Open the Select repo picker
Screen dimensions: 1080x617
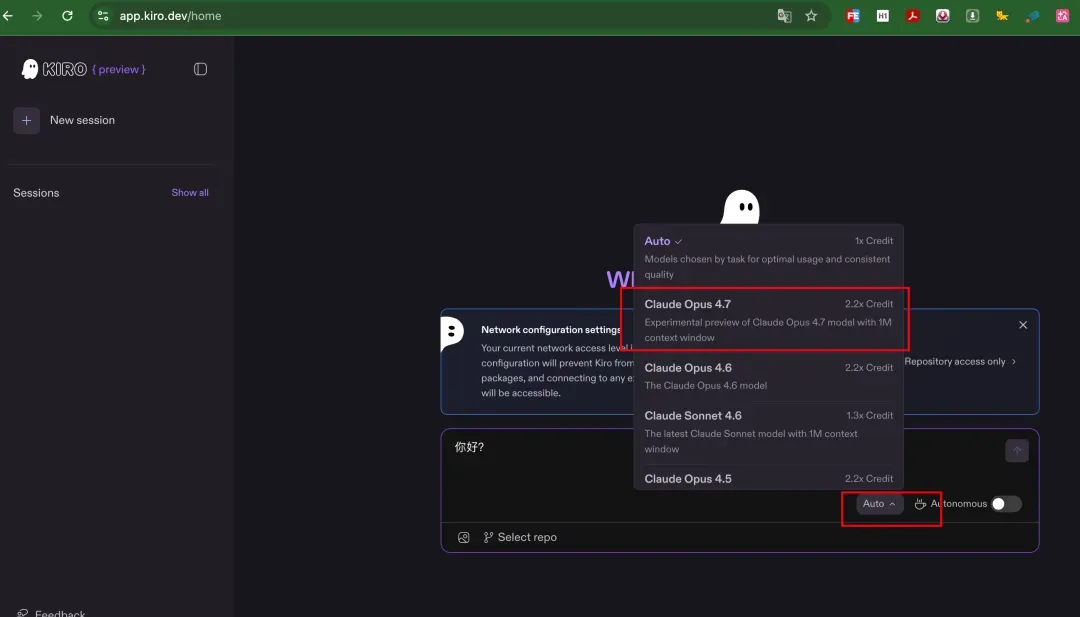coord(520,538)
